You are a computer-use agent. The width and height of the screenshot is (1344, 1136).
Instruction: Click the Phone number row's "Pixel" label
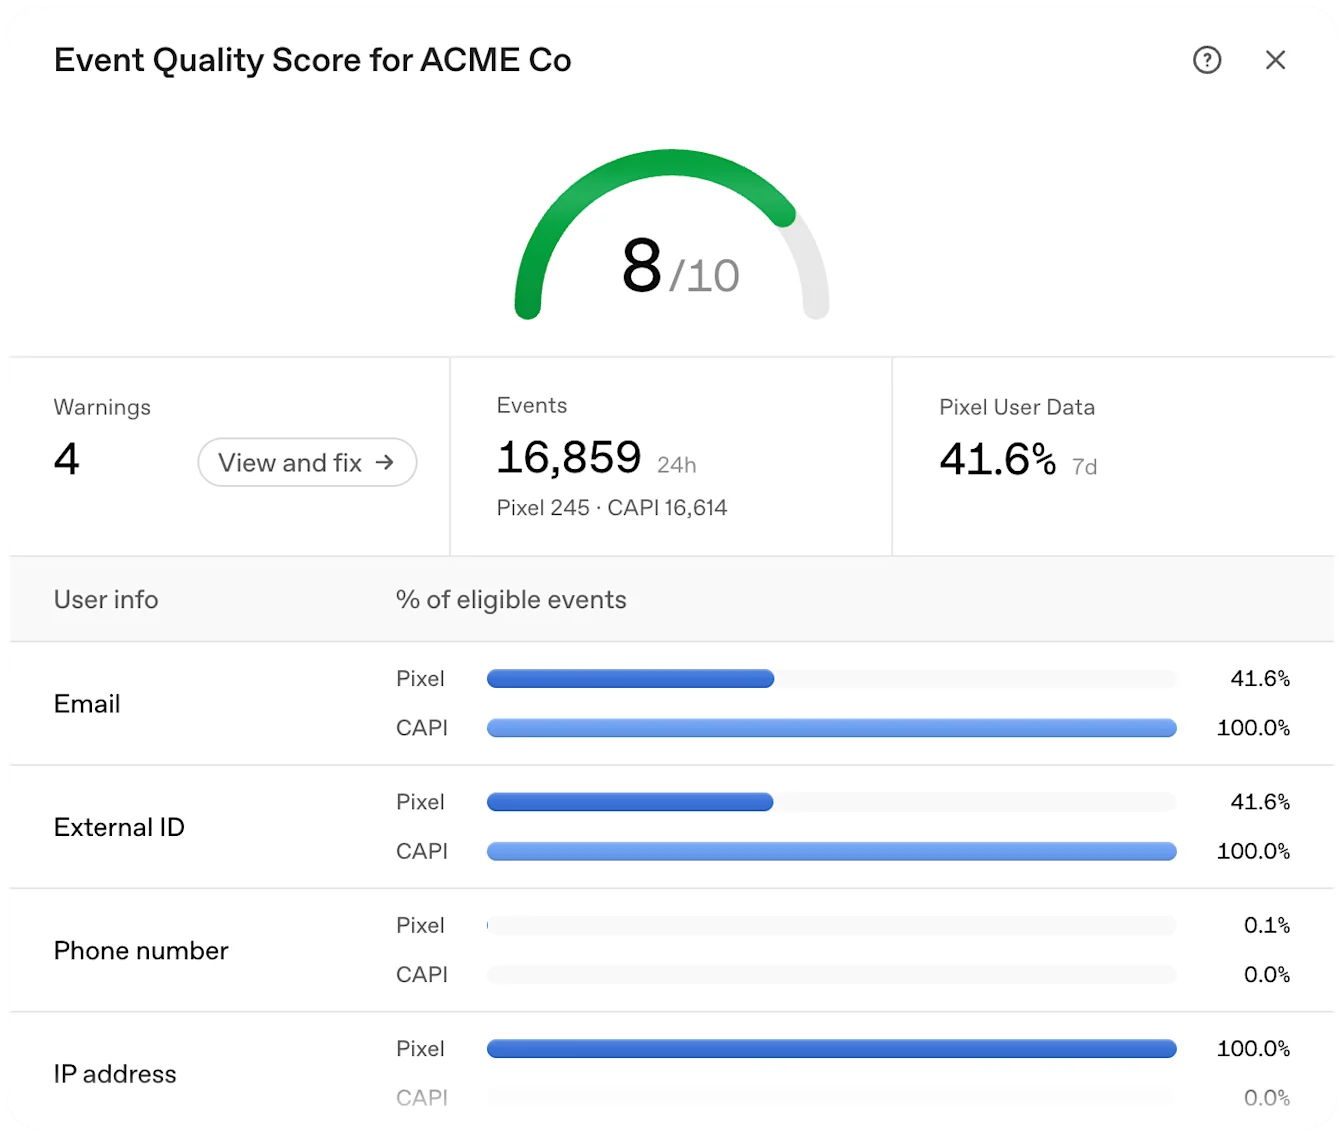(420, 925)
